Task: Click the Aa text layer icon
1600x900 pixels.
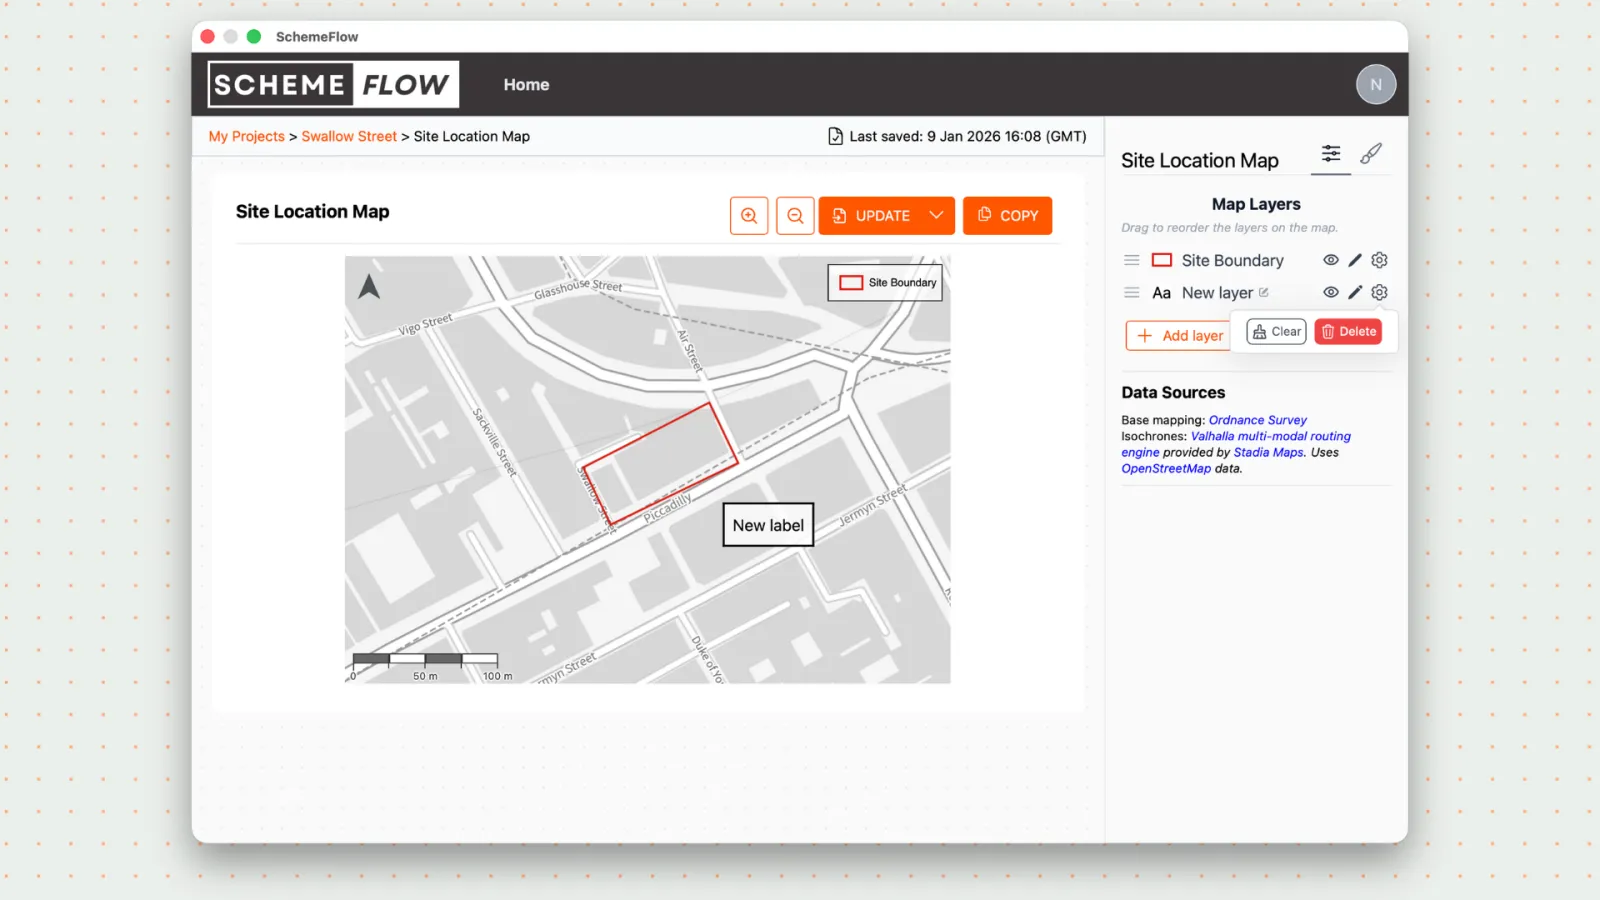Action: (x=1161, y=293)
